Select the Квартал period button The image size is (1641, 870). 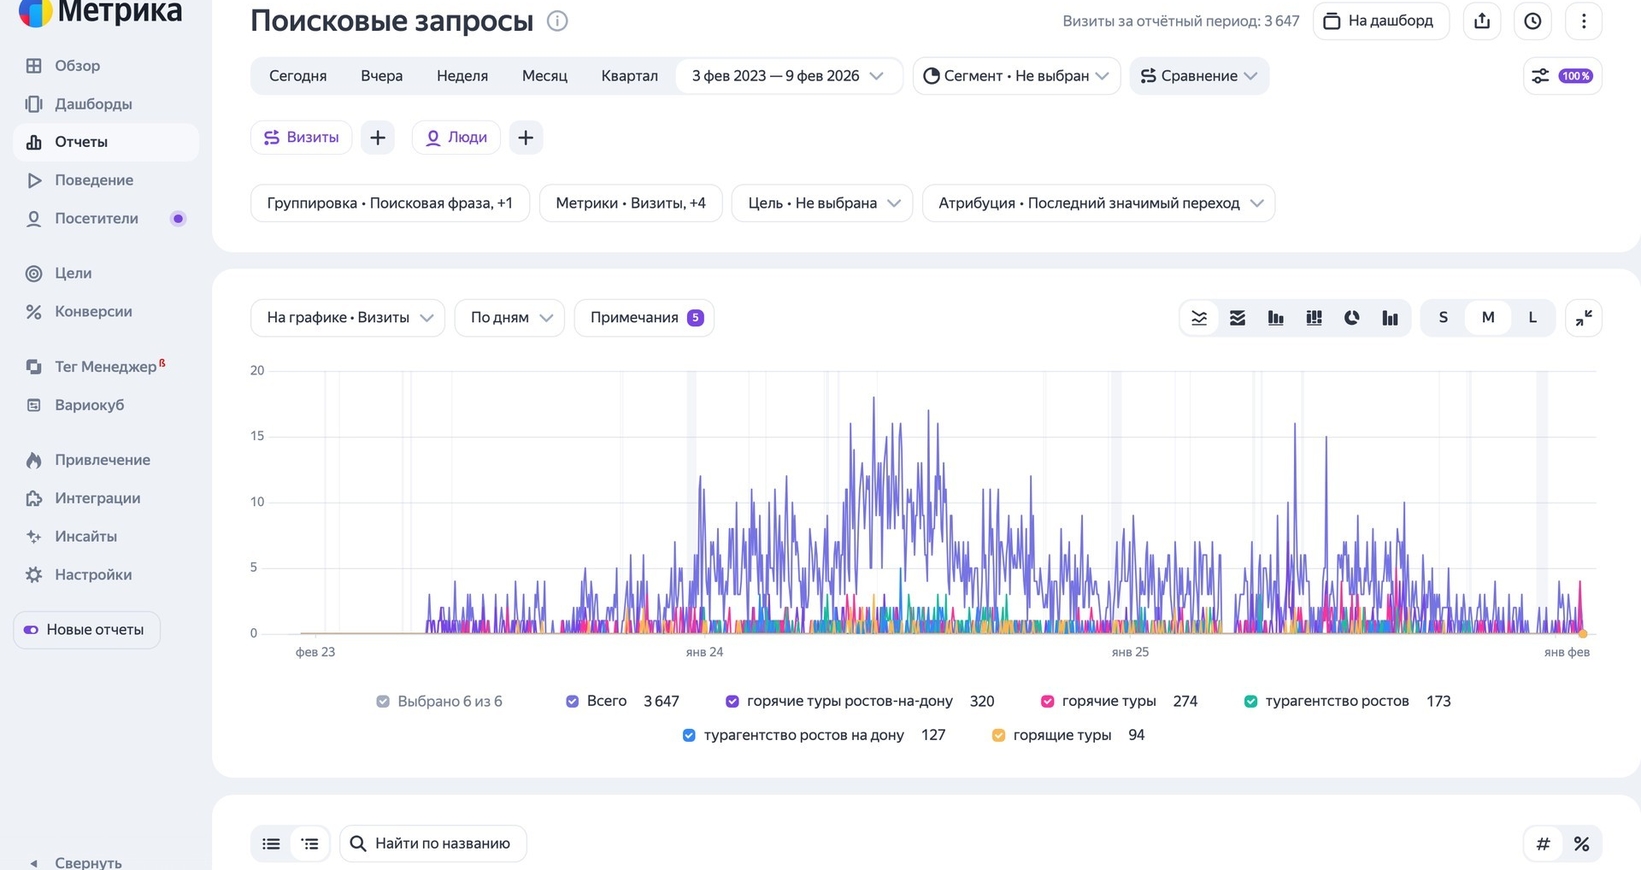tap(629, 76)
